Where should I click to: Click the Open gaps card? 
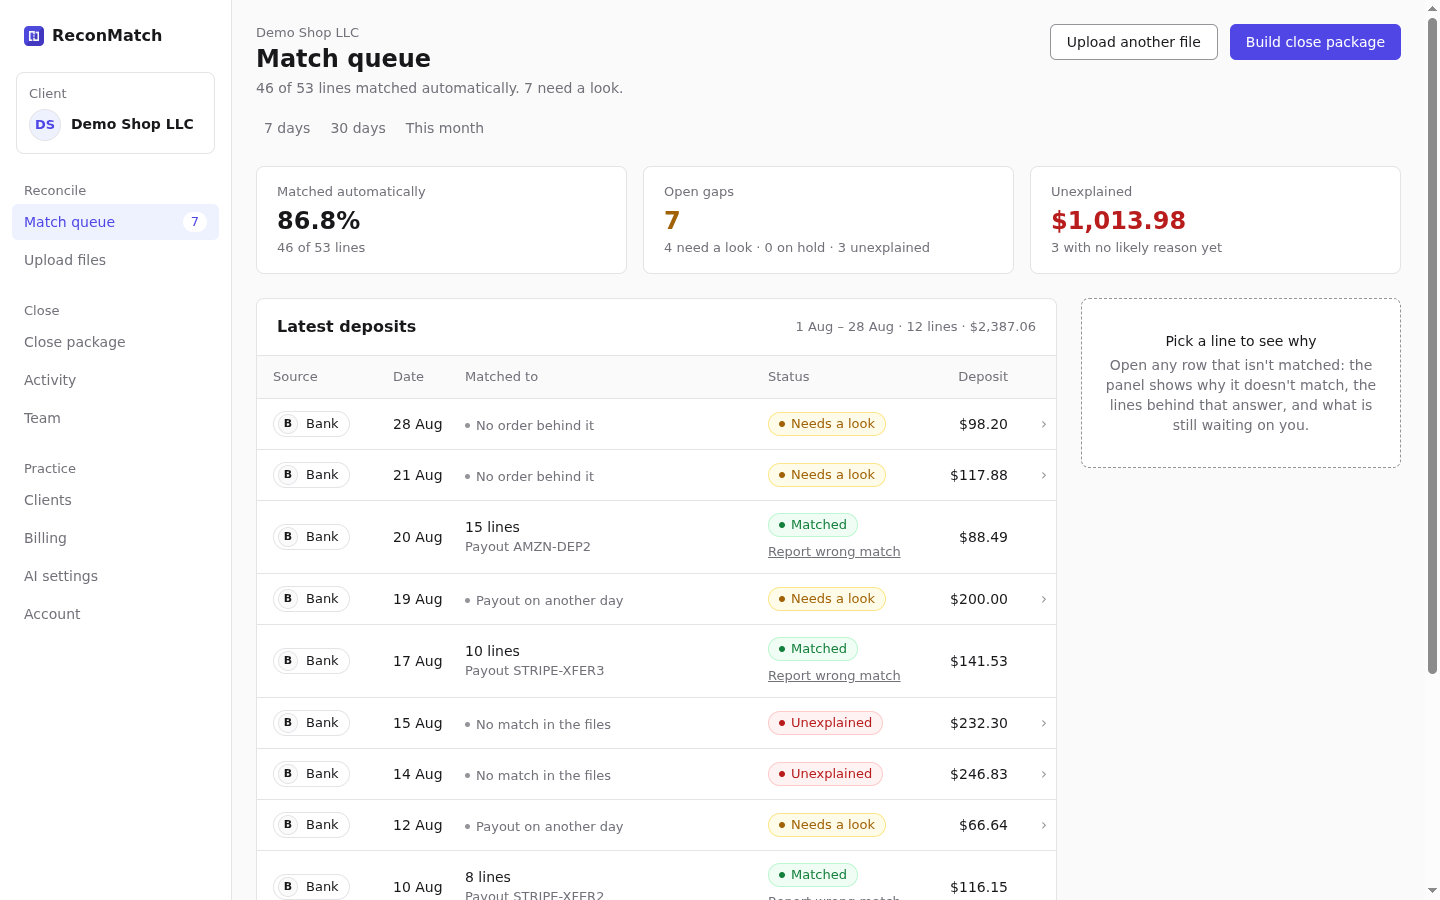click(x=828, y=220)
